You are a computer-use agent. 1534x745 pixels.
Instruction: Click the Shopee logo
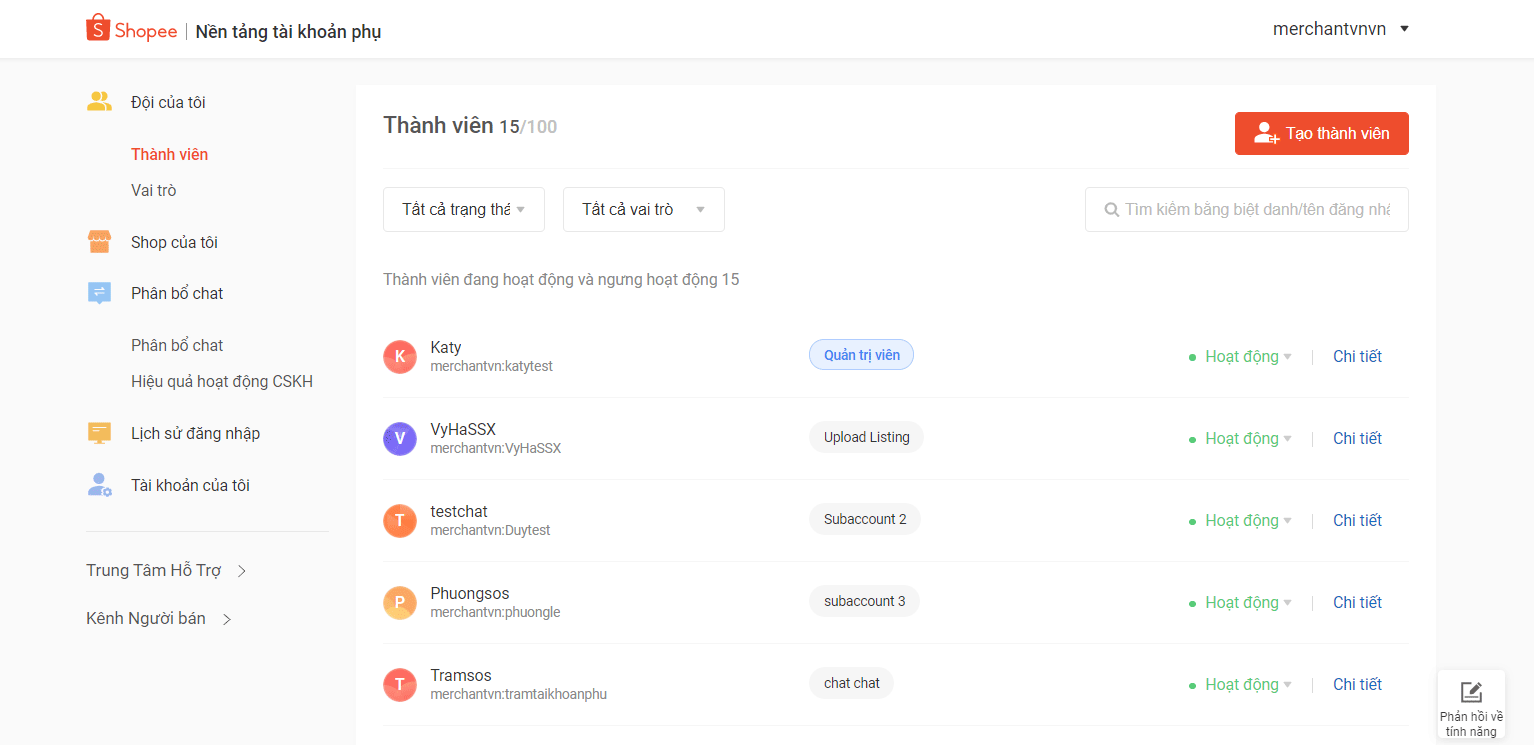131,29
